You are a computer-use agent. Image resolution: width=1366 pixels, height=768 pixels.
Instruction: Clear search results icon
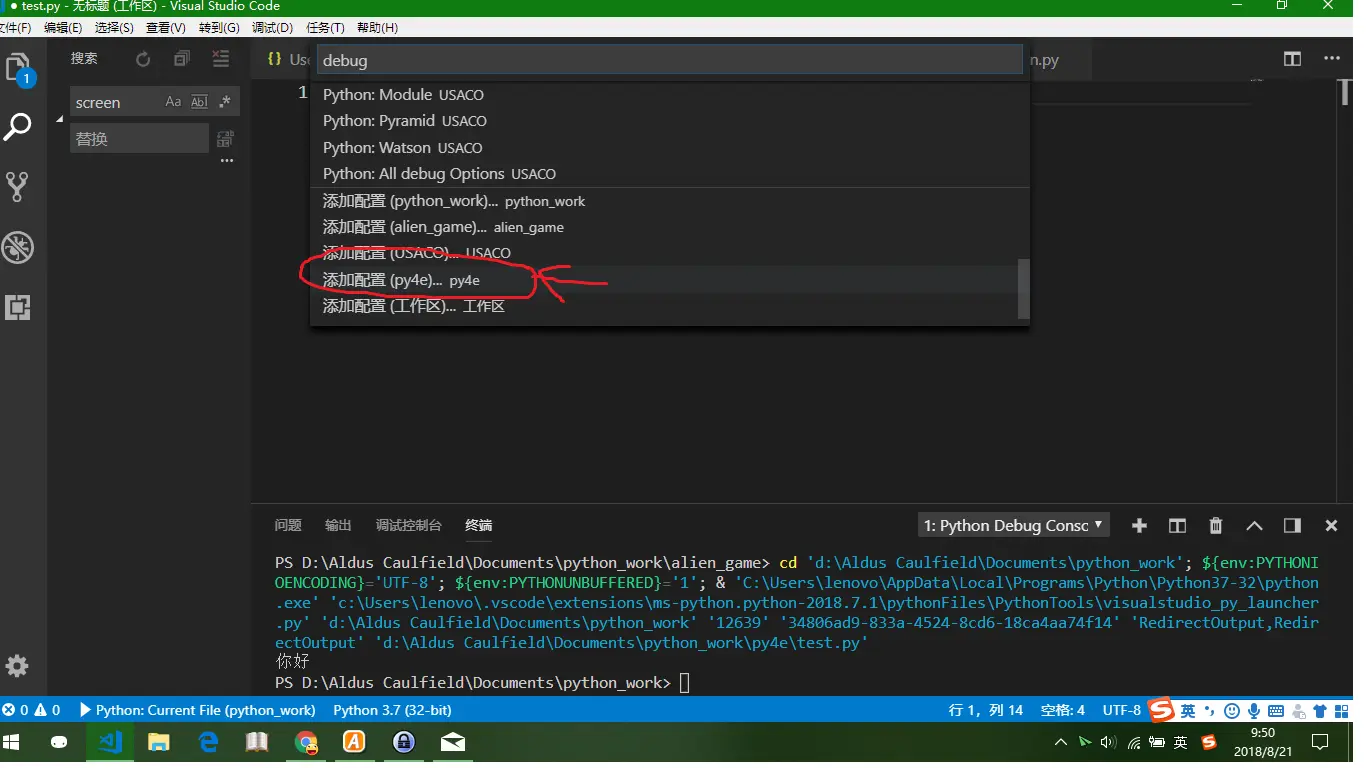click(x=220, y=59)
